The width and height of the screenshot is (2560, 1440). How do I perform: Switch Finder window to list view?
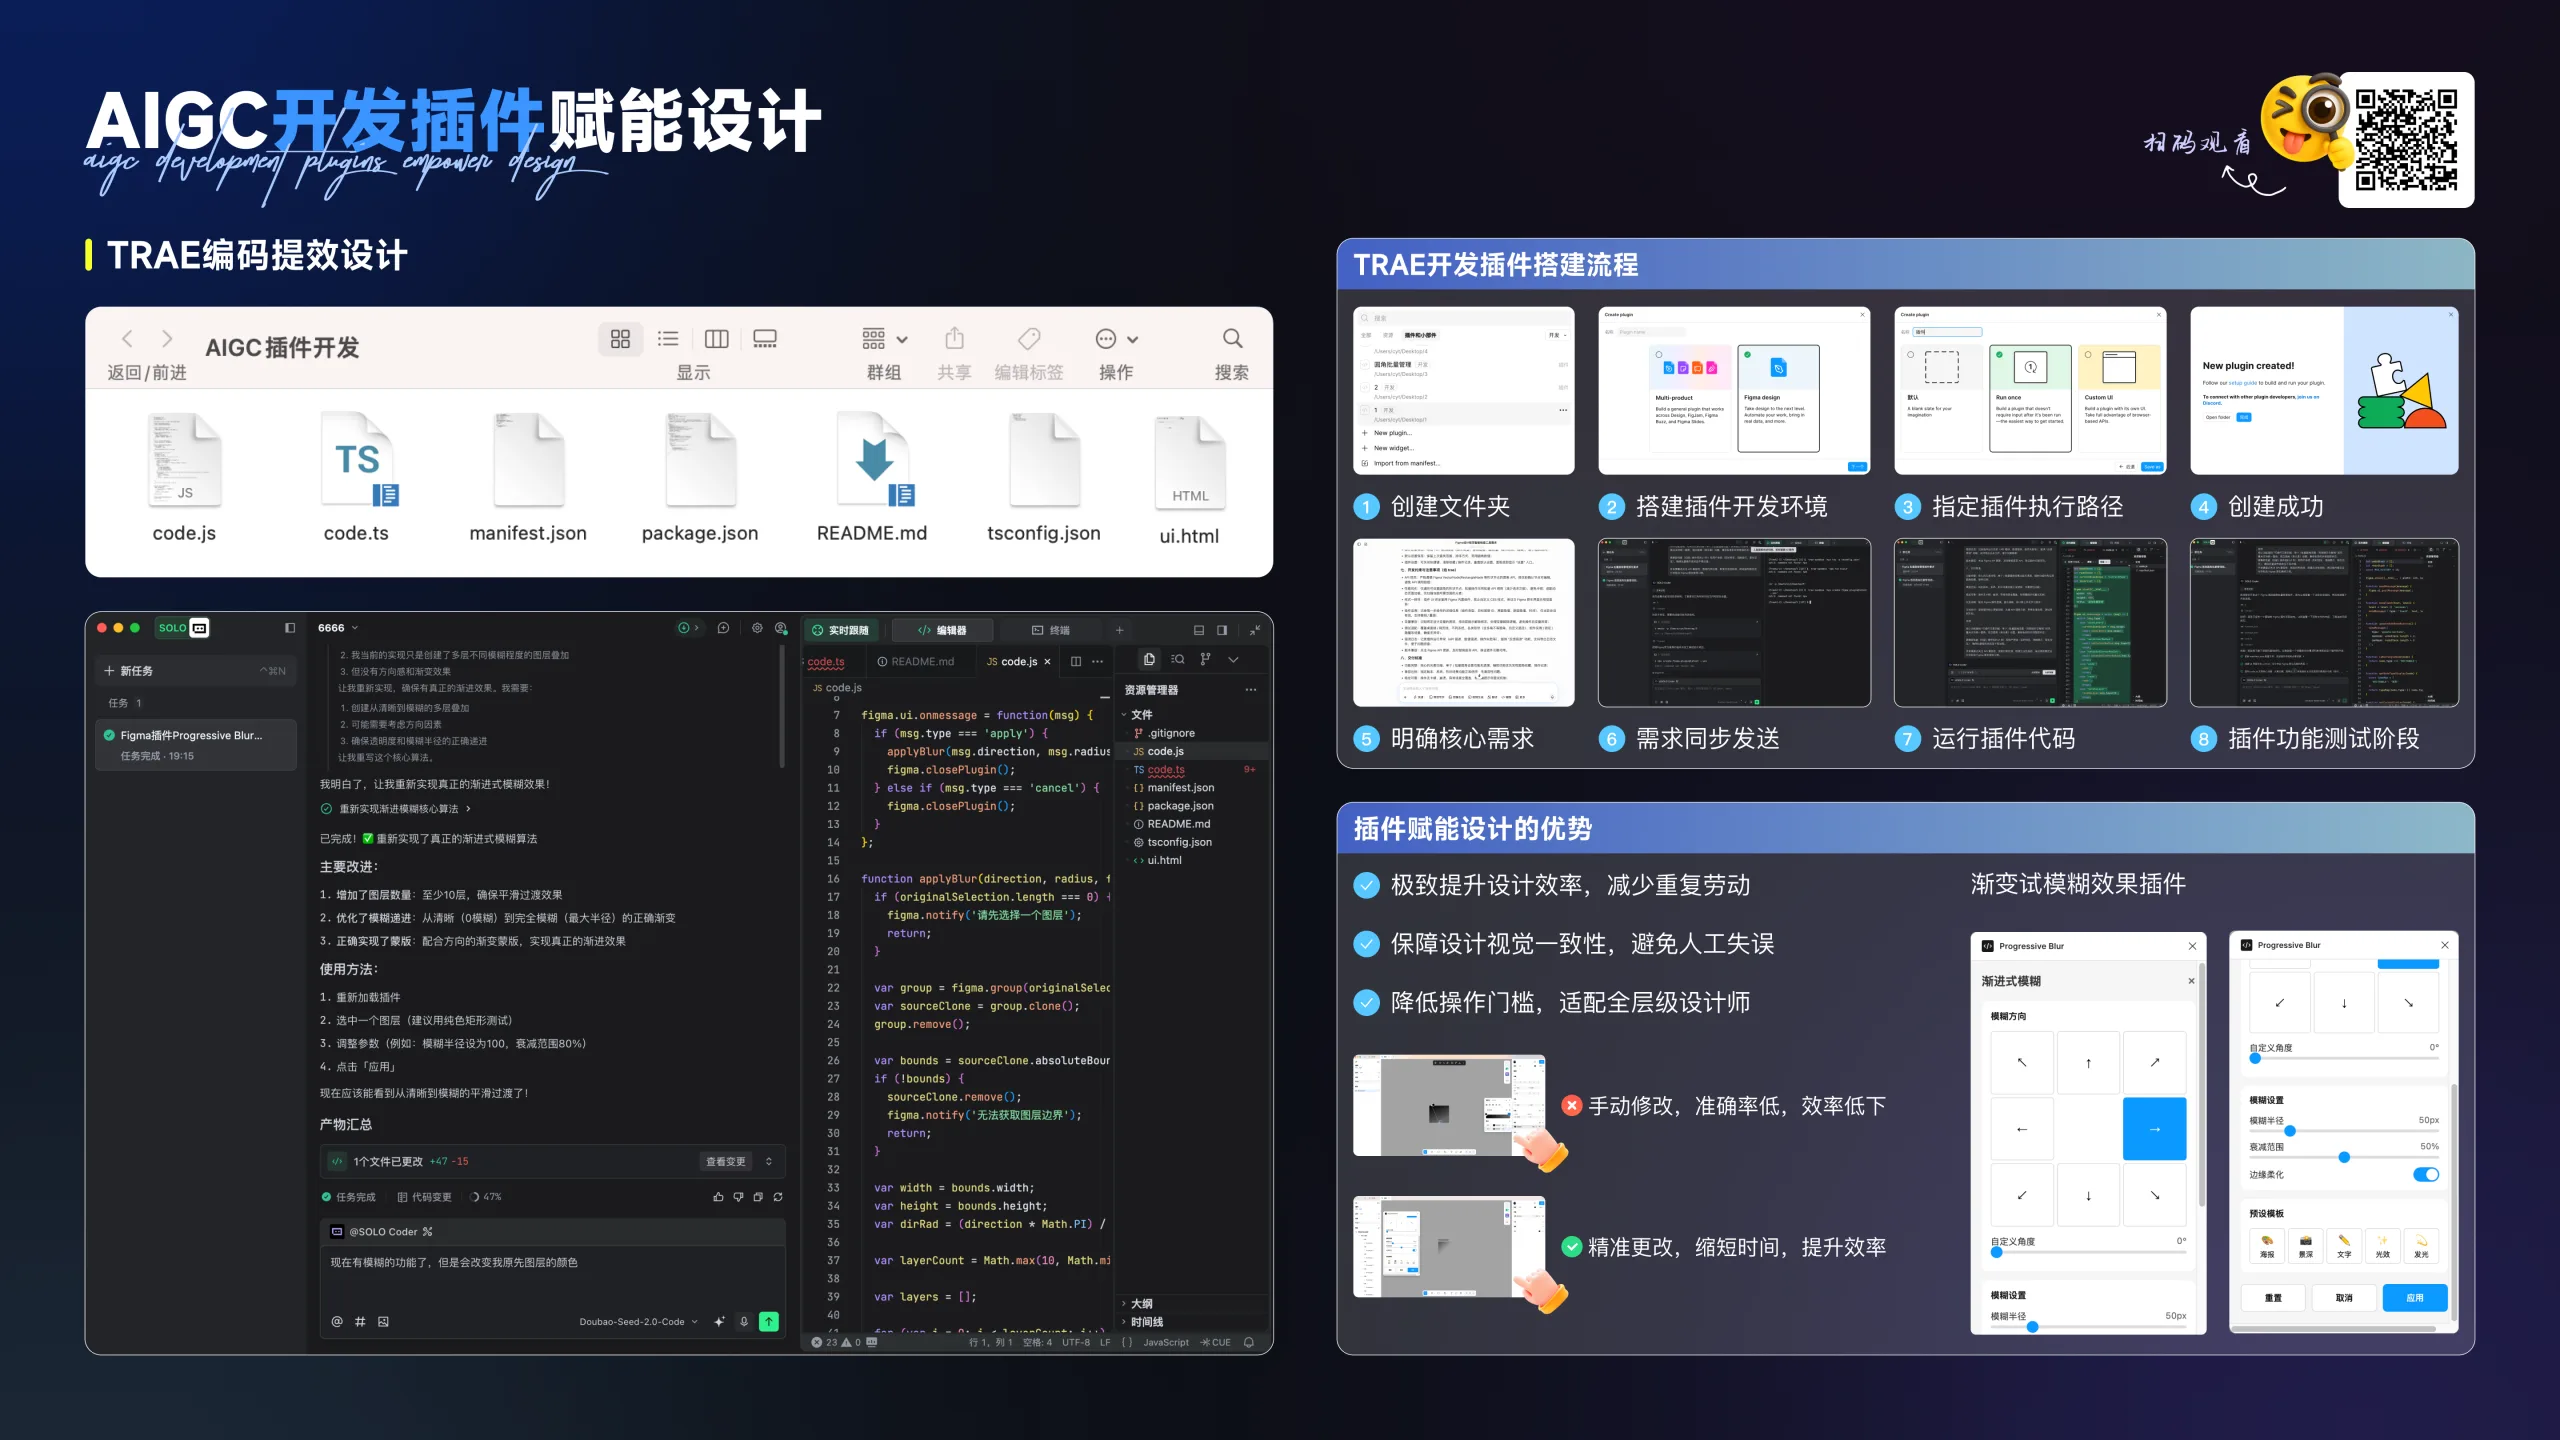tap(668, 339)
